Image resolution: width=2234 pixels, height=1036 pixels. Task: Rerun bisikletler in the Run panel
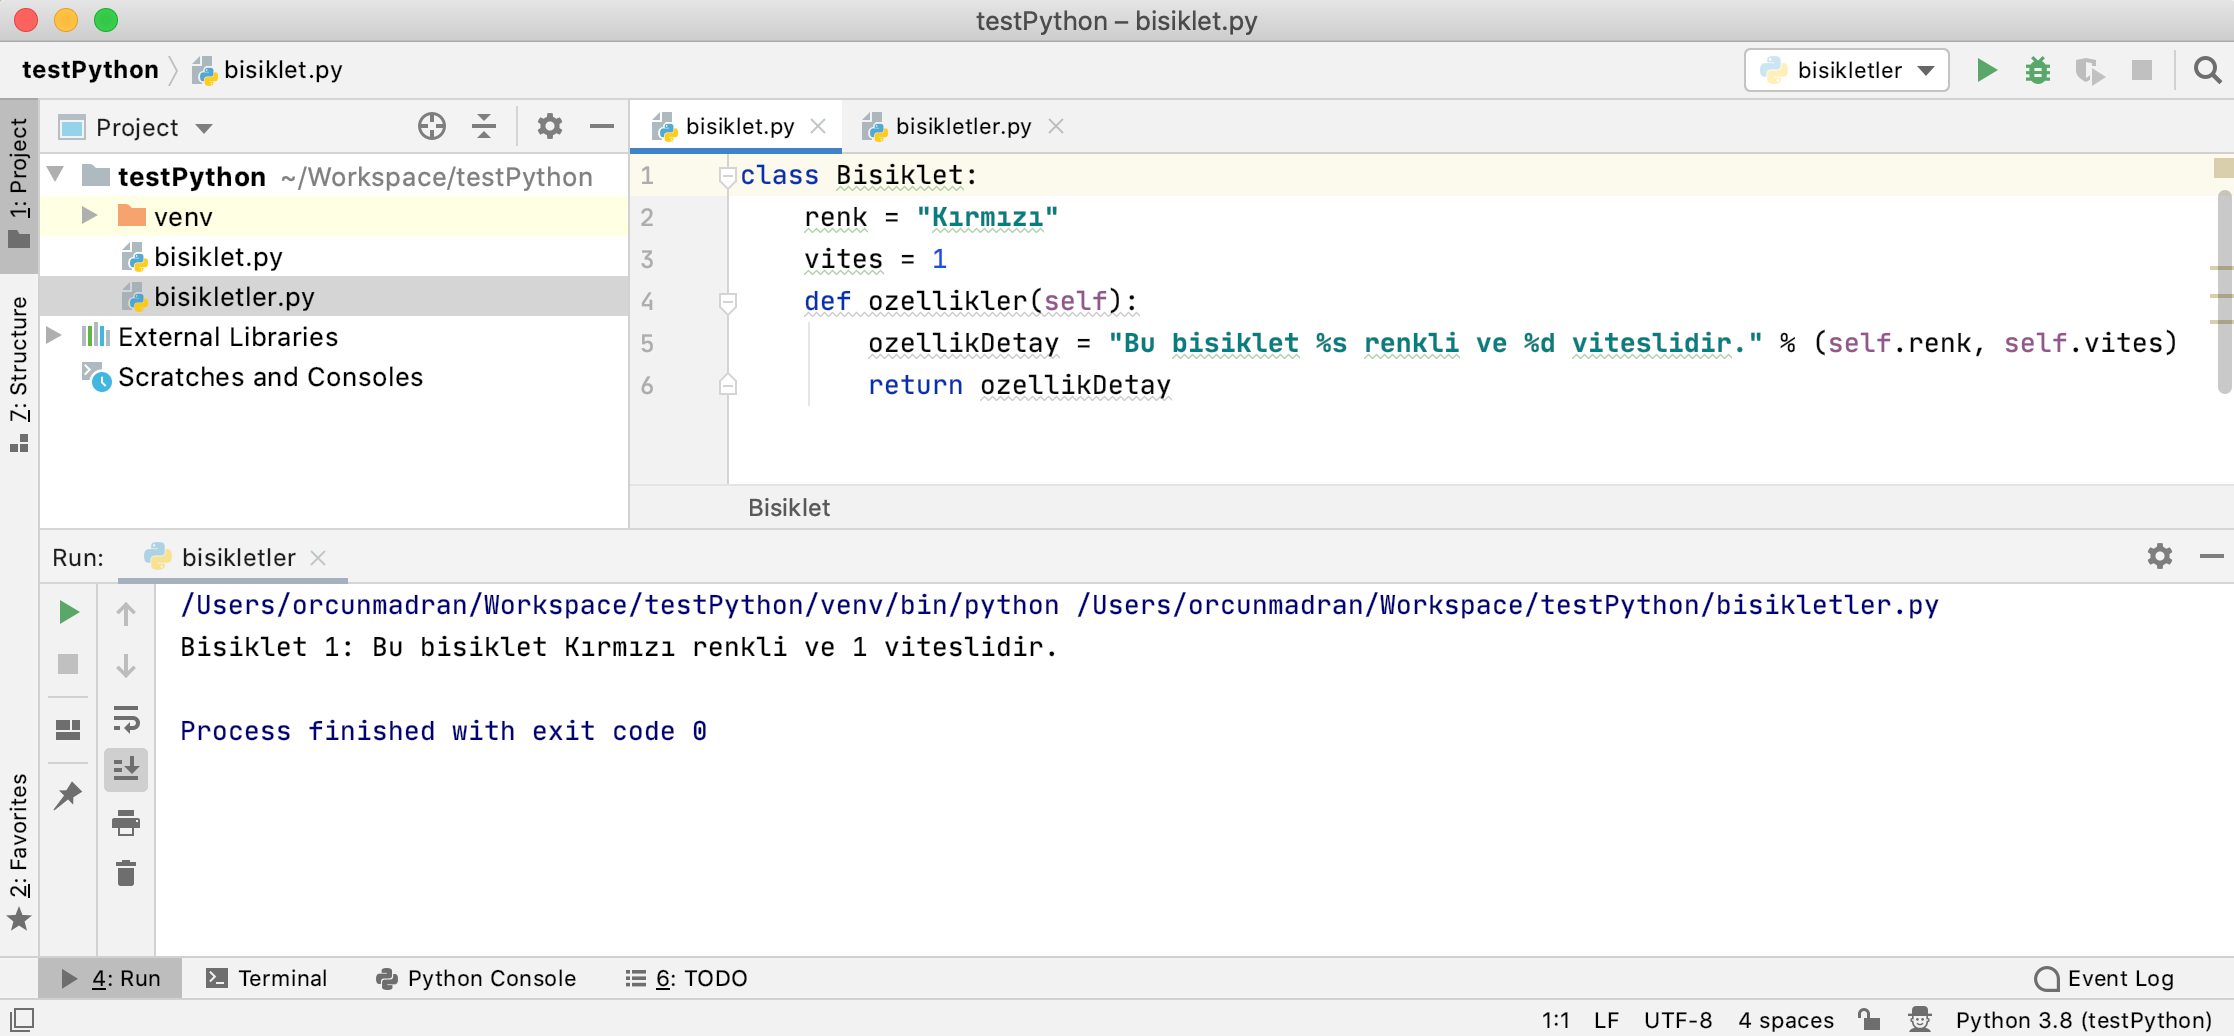pos(68,612)
